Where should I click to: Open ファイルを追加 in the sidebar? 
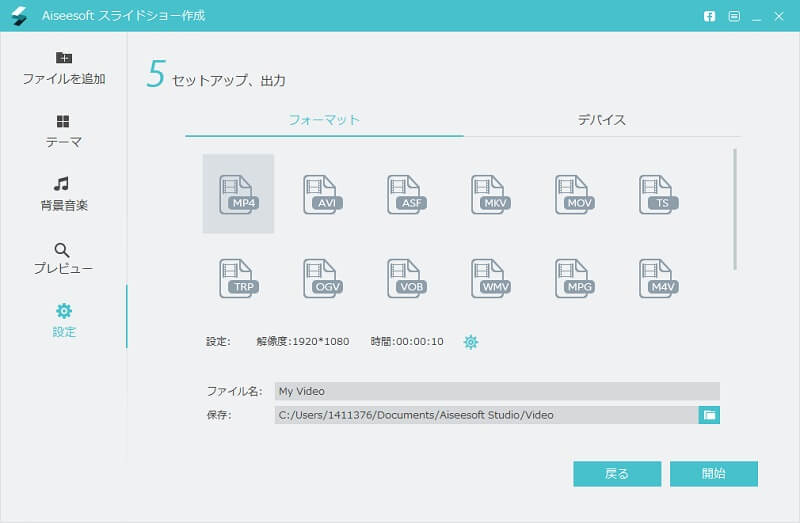tap(64, 68)
